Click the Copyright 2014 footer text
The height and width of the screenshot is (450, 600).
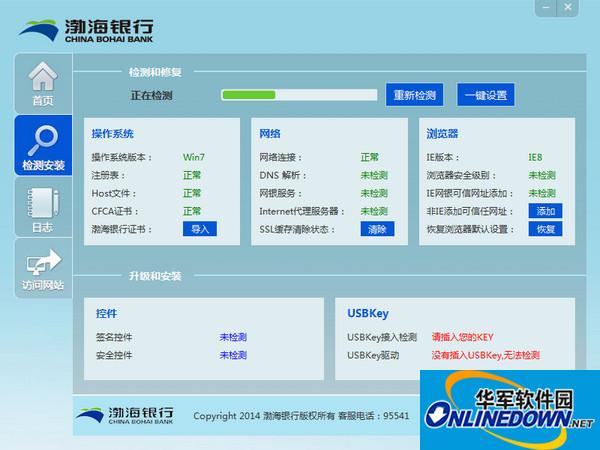click(x=301, y=416)
